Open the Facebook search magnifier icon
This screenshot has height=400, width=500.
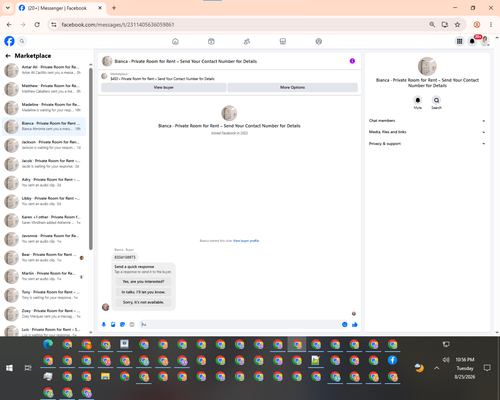click(x=22, y=41)
